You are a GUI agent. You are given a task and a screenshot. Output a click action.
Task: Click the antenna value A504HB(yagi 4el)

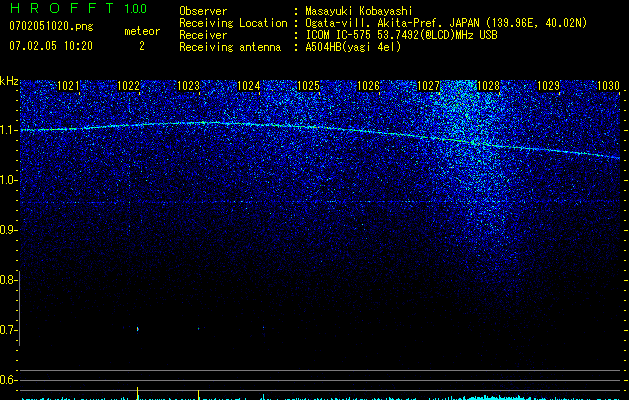(353, 47)
